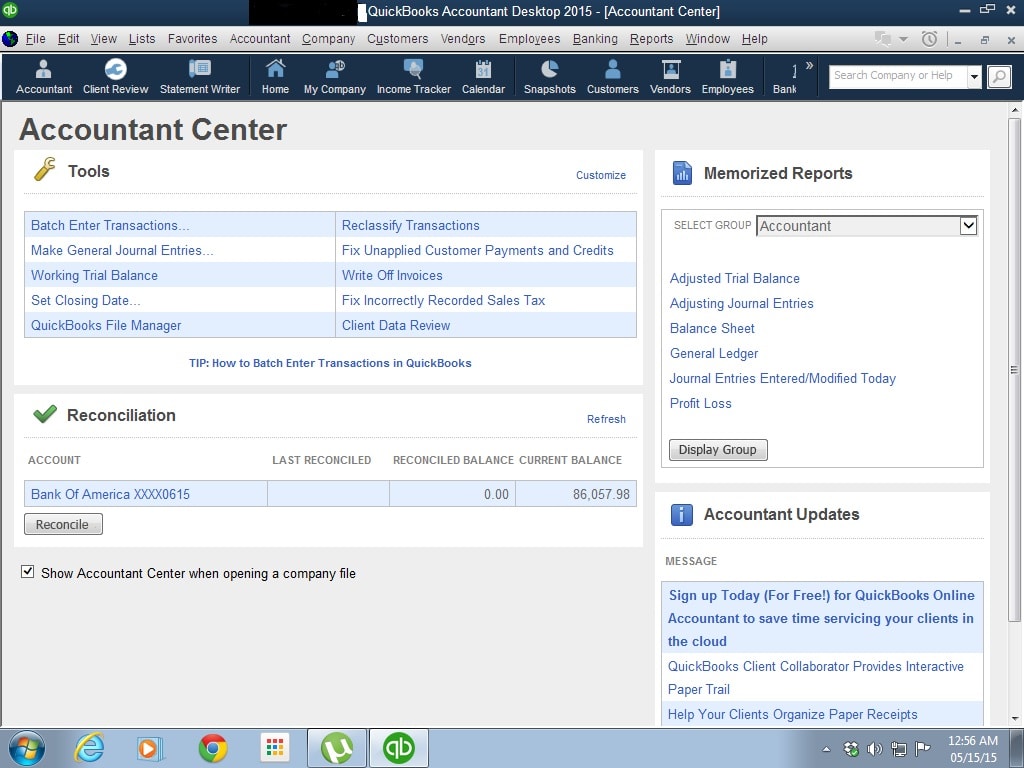Click the client collaborator chat bubbles icon
1024x768 pixels.
(x=883, y=39)
